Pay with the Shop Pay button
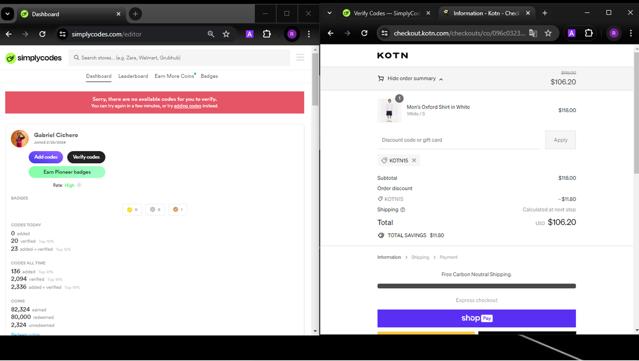 (x=476, y=318)
